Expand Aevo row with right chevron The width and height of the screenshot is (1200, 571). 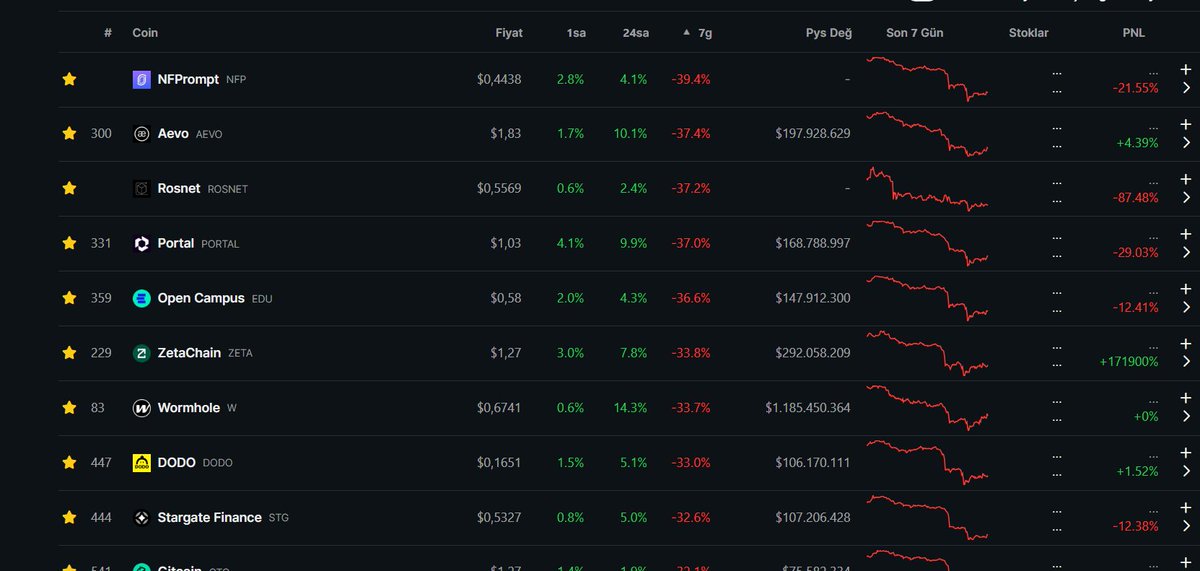pos(1186,143)
